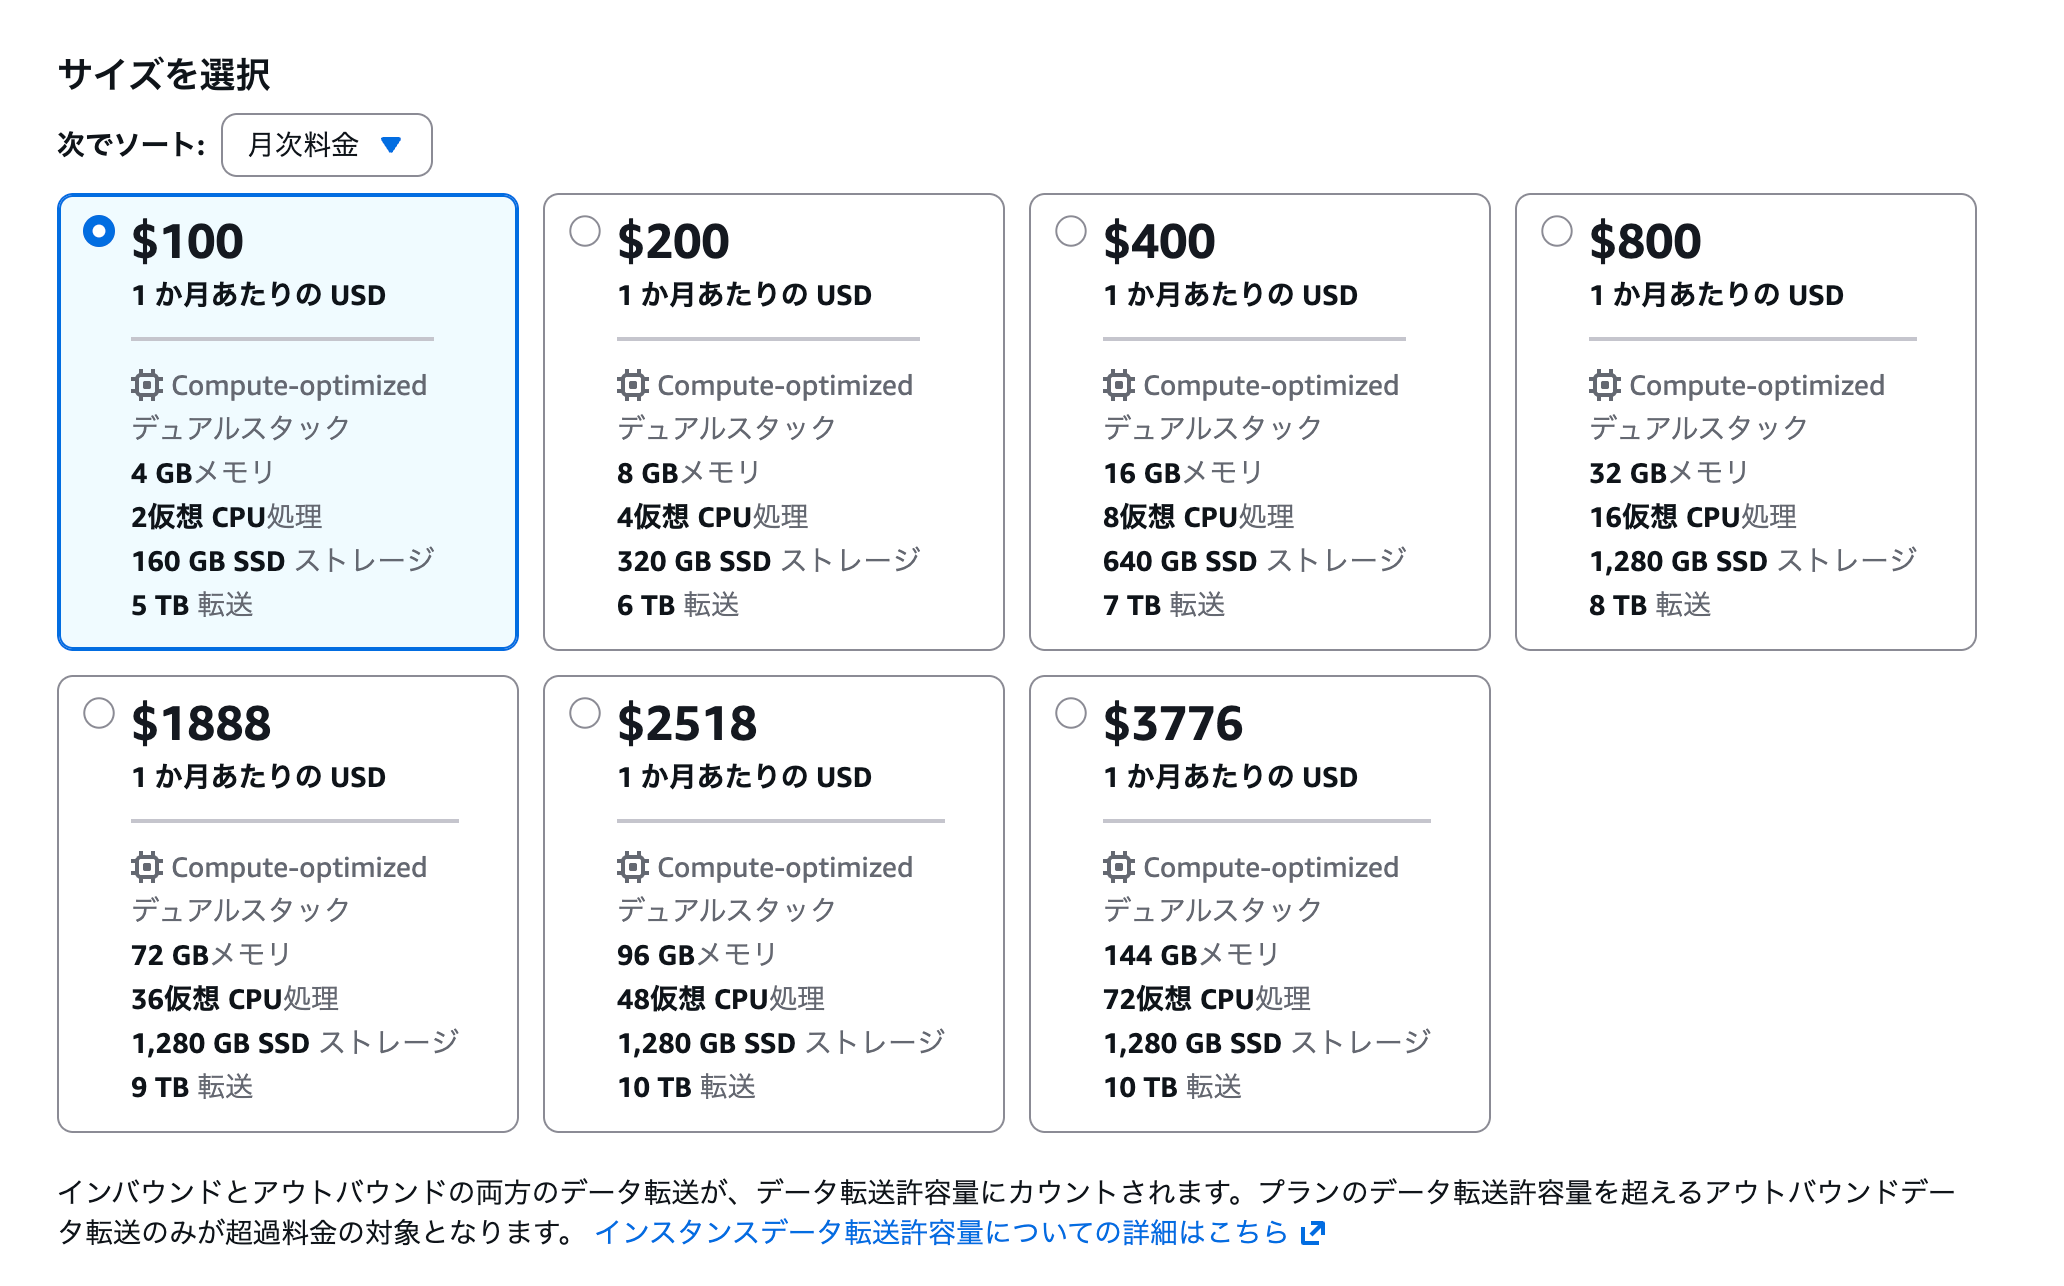Open the 月次料金 sort dropdown

point(326,145)
